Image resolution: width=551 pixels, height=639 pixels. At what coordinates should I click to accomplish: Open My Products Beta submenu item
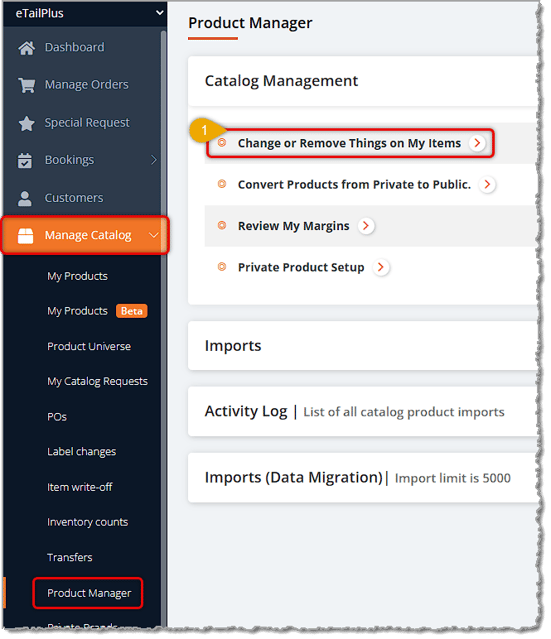77,311
